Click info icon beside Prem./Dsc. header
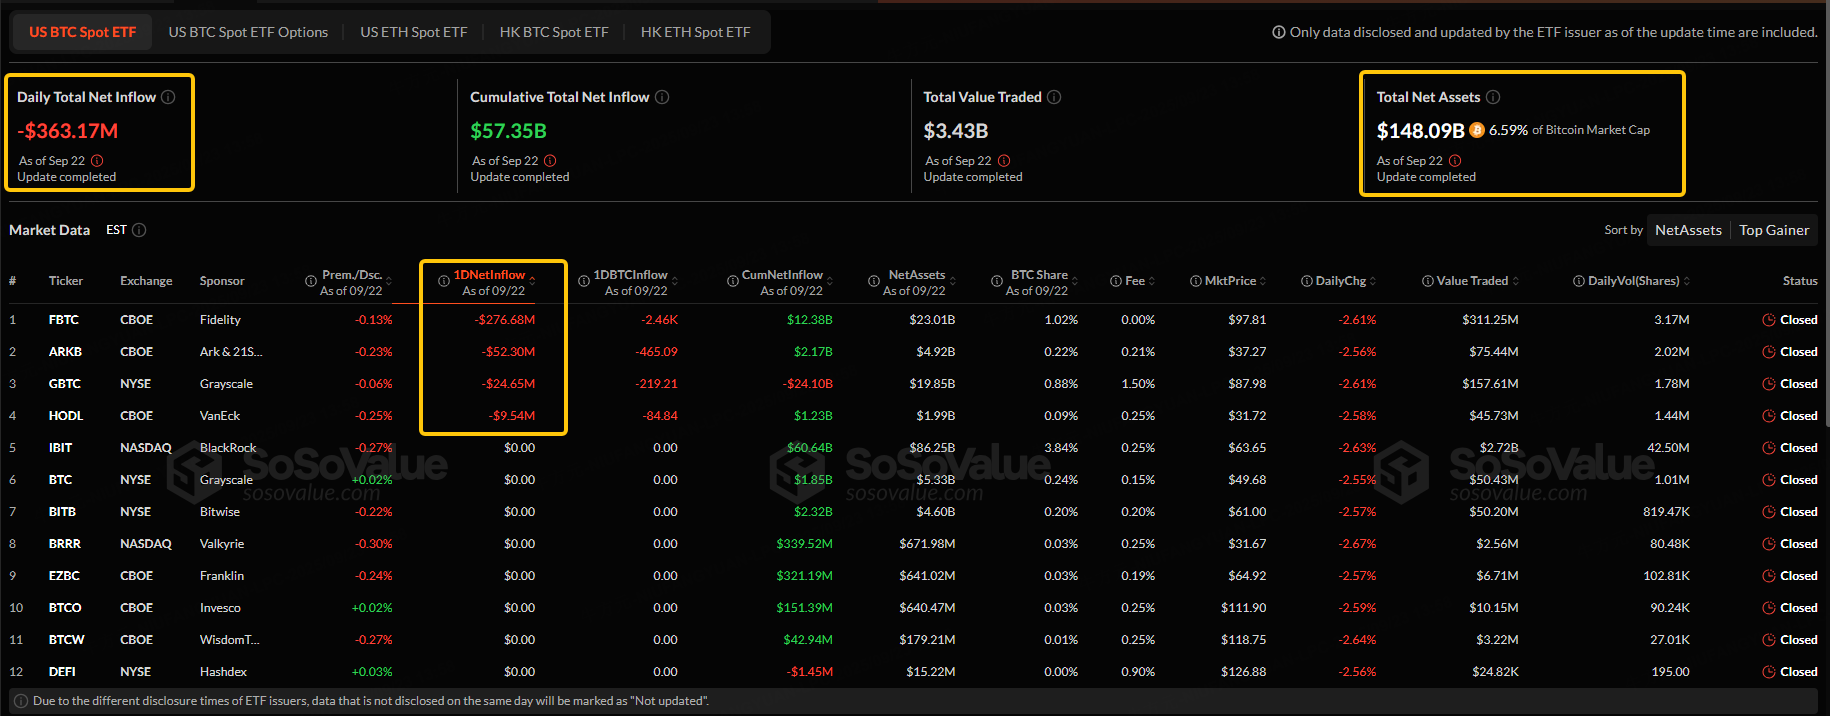 [311, 282]
